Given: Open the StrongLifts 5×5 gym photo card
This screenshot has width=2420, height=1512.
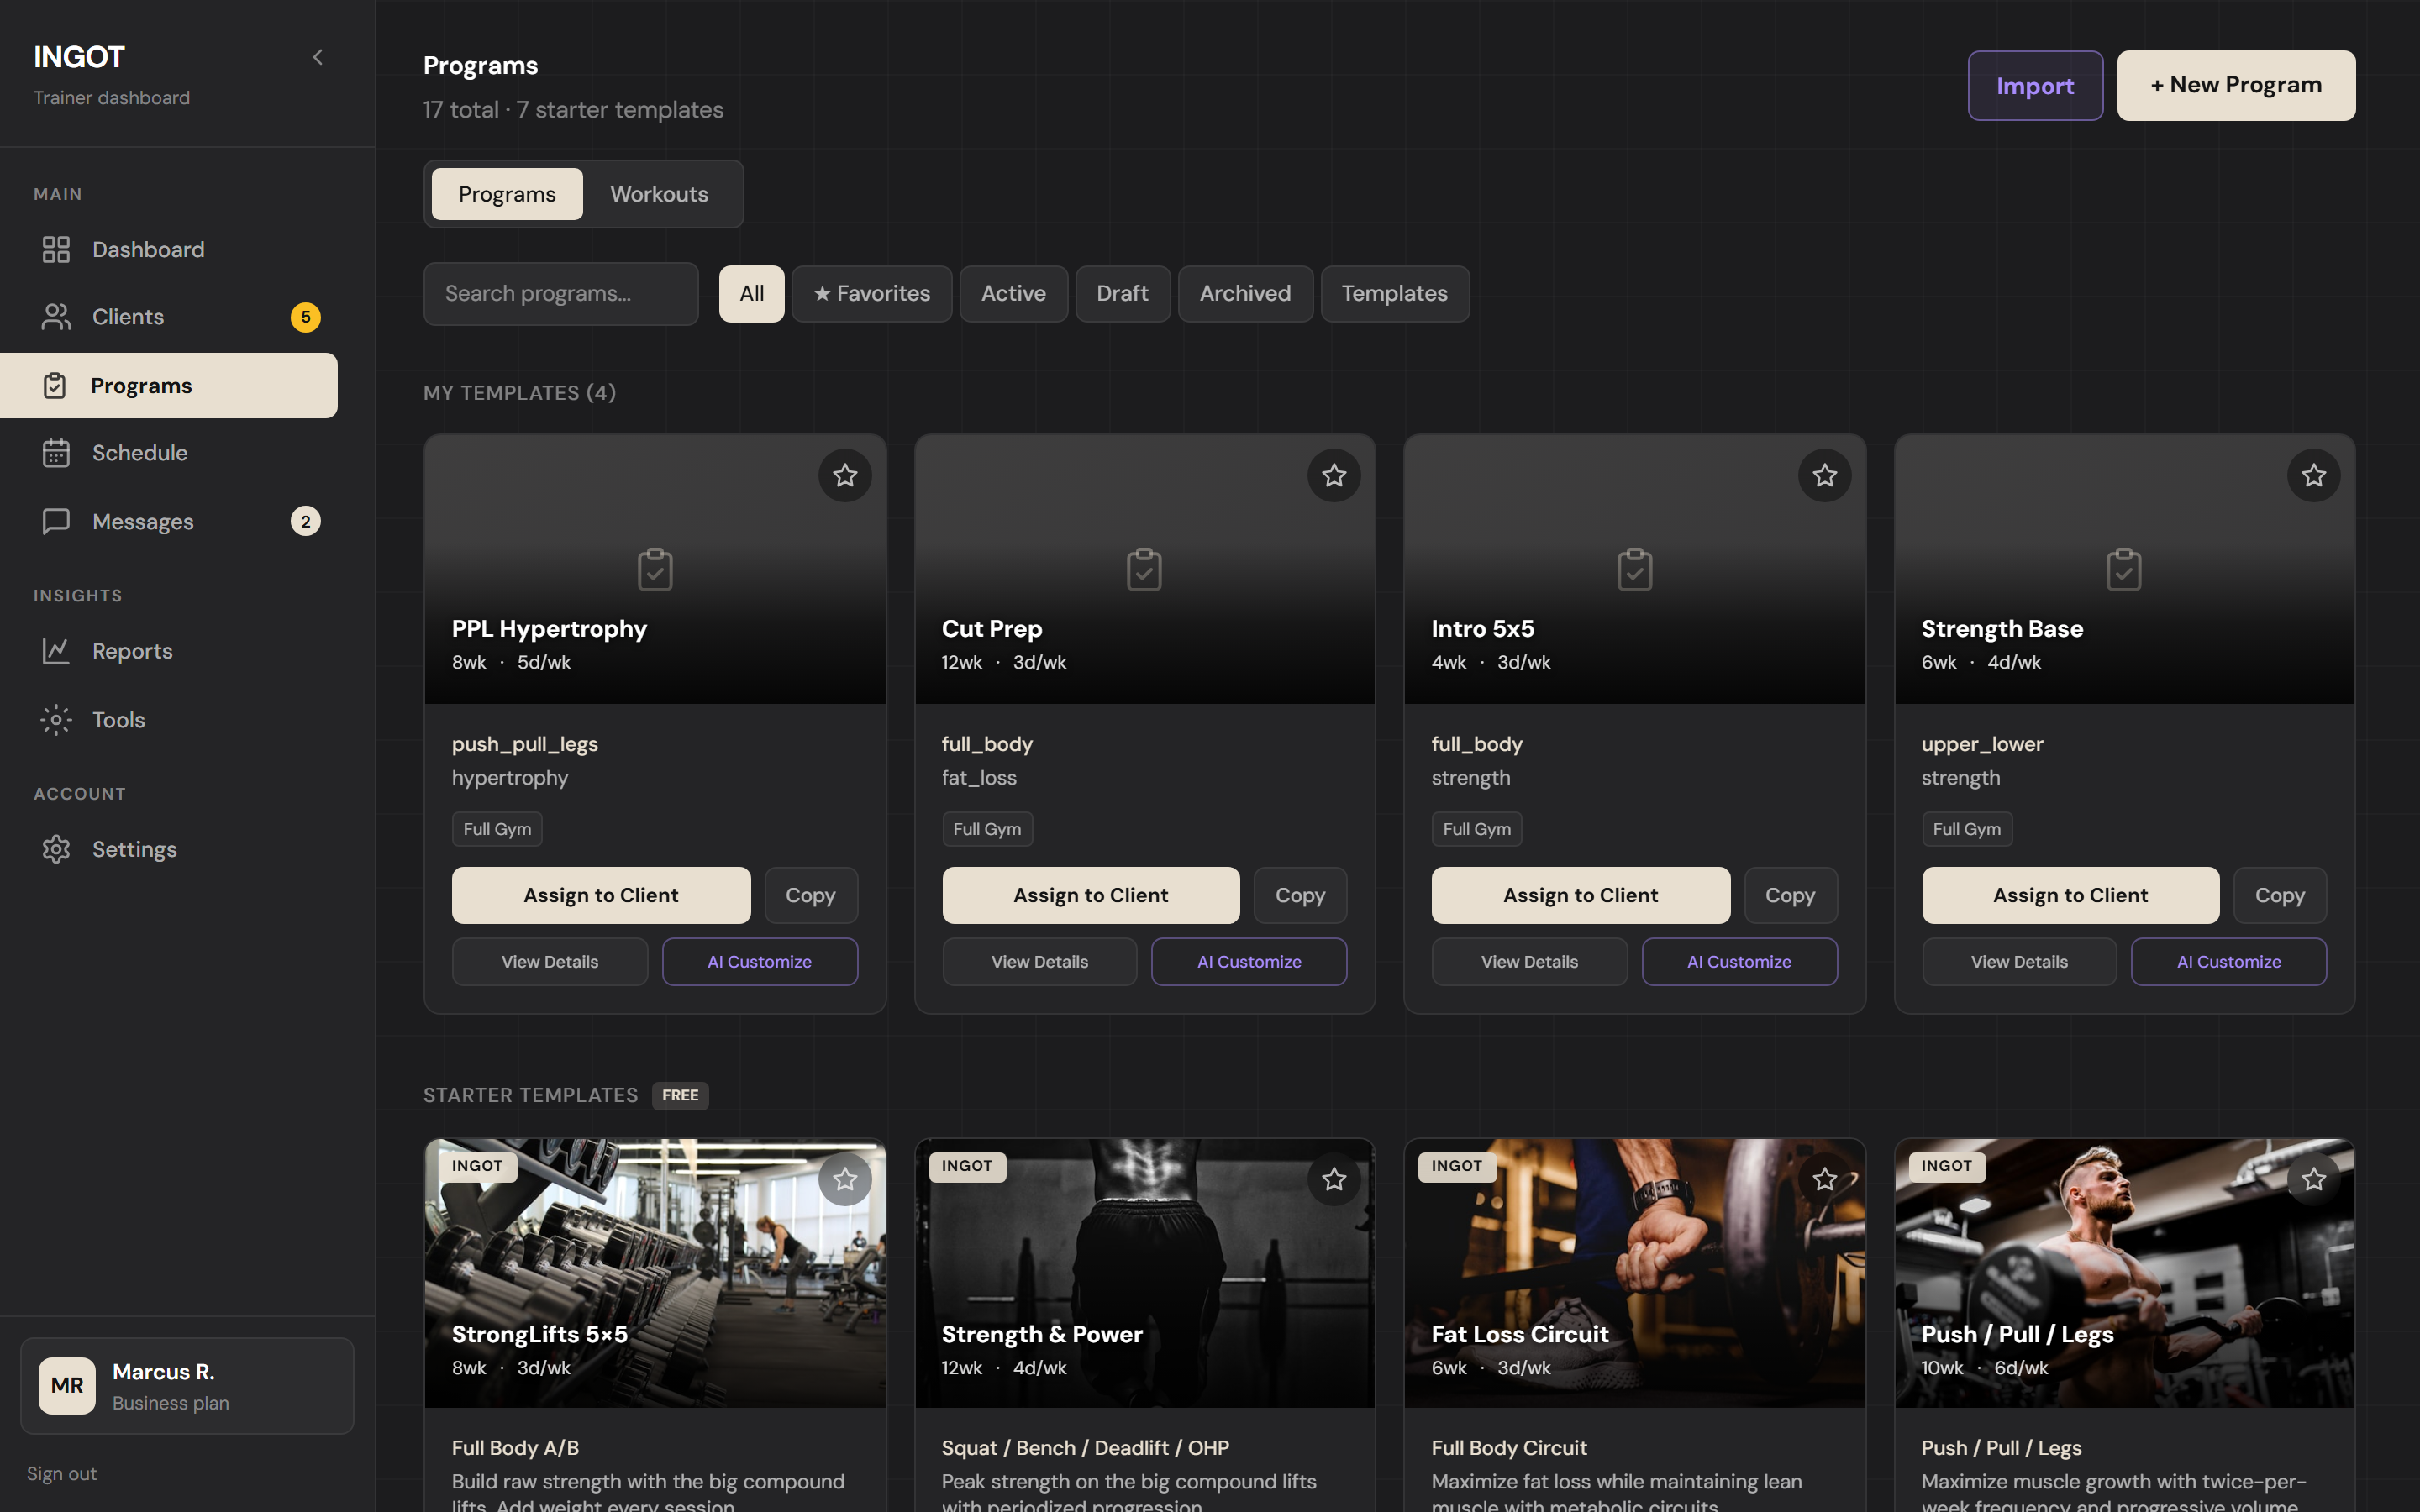Looking at the screenshot, I should click(x=655, y=1273).
